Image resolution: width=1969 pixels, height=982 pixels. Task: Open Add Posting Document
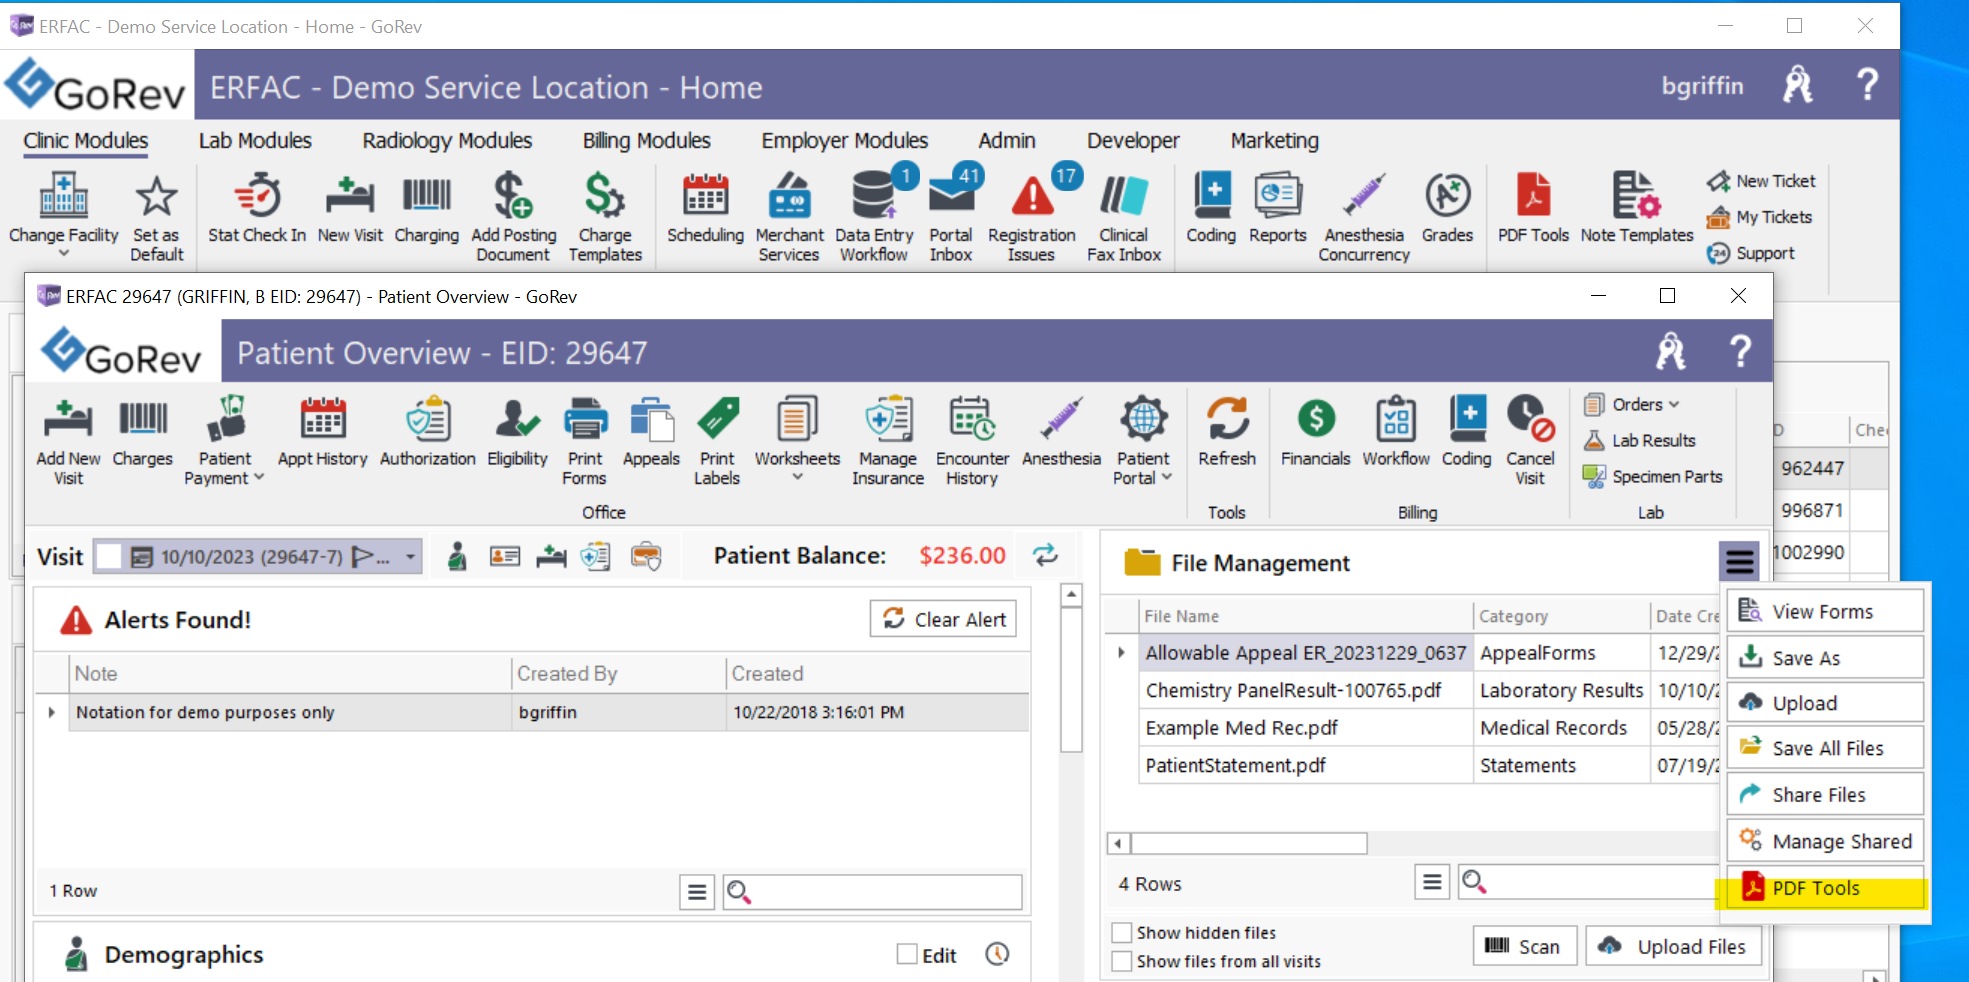tap(513, 217)
